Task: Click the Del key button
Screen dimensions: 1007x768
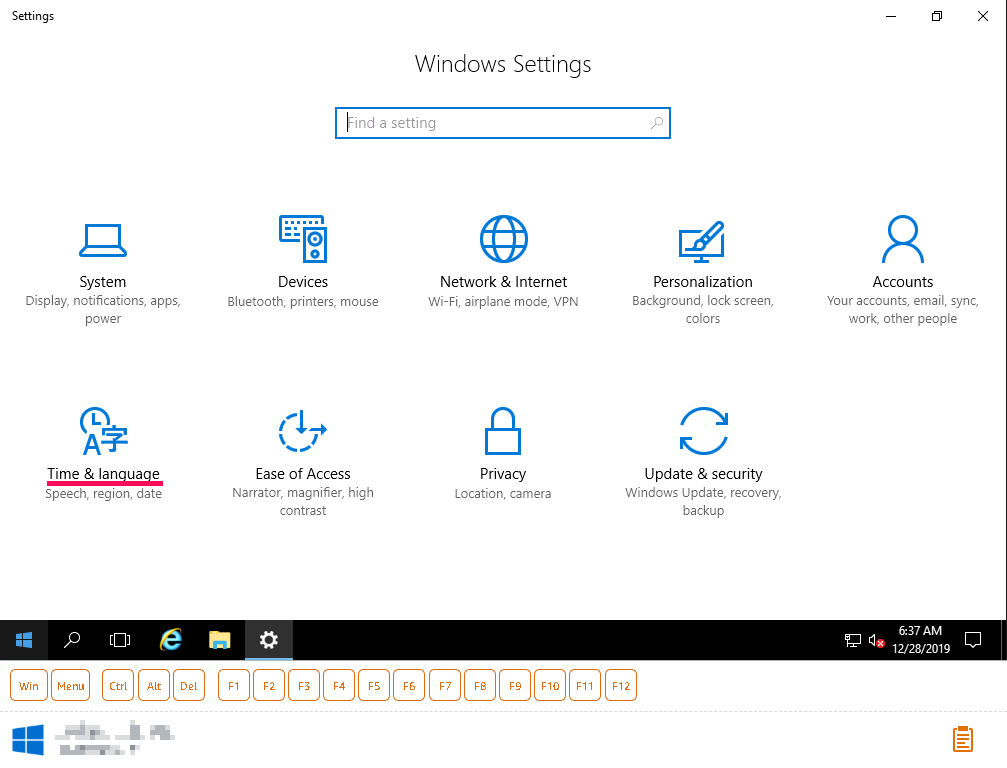Action: (x=189, y=686)
